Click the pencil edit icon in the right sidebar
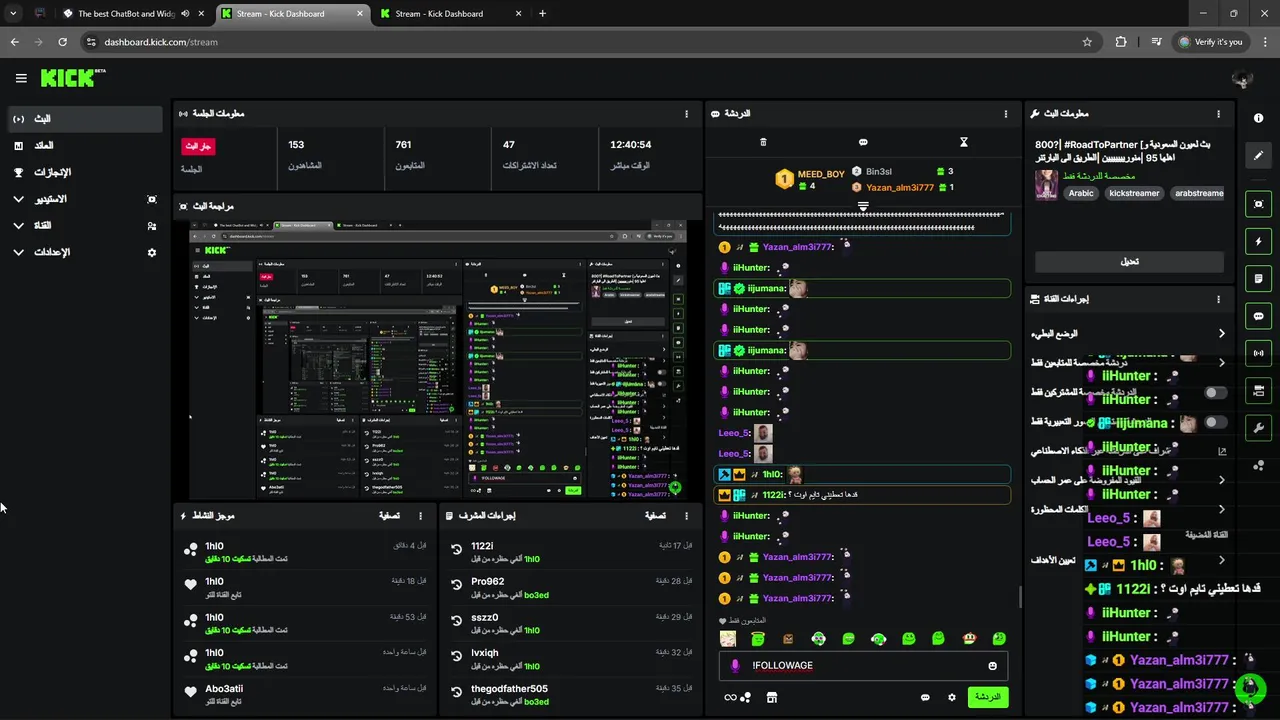 pyautogui.click(x=1258, y=155)
